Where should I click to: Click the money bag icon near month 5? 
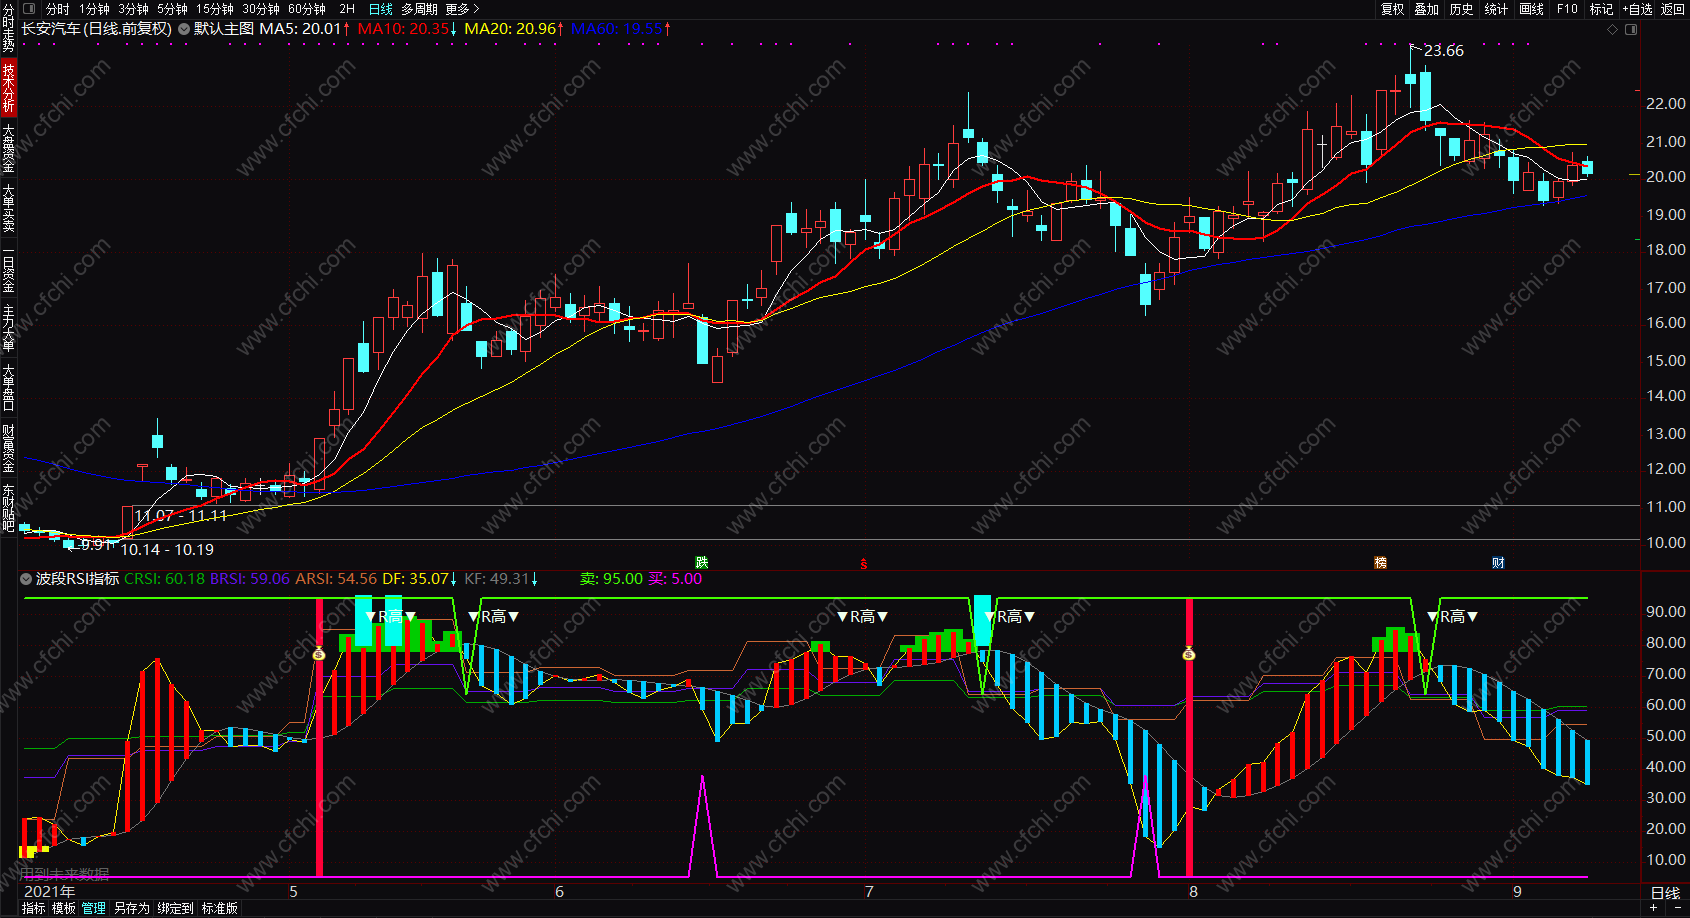point(319,654)
